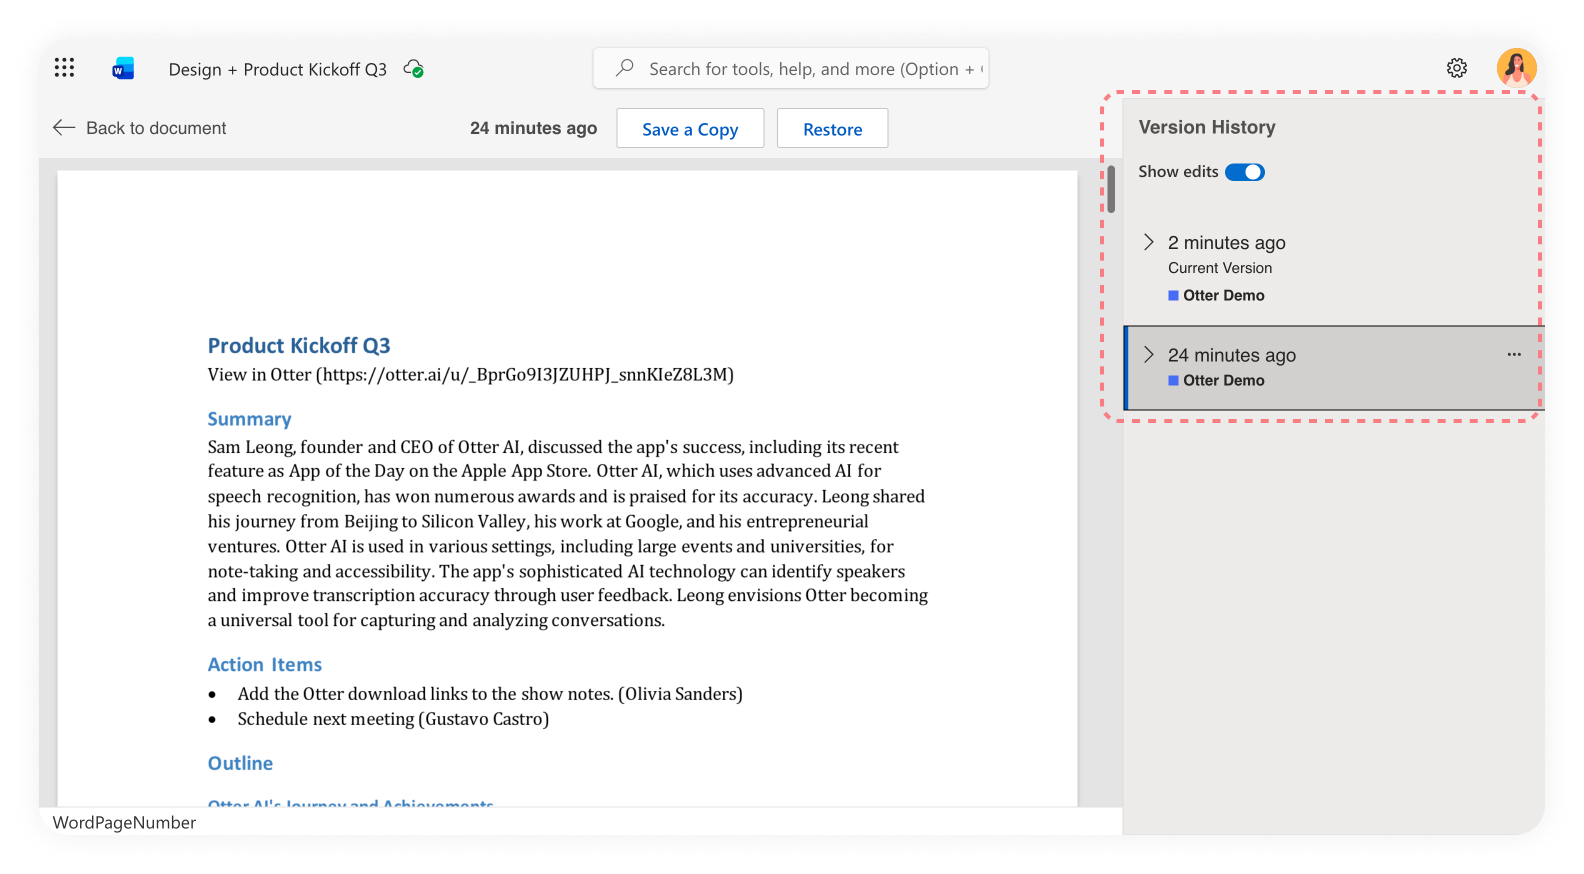This screenshot has width=1584, height=874.
Task: Click blue author color square under 2 minutes ago
Action: 1173,295
